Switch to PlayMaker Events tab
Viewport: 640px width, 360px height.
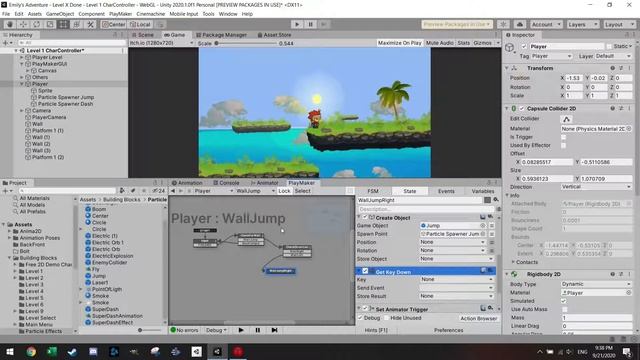[446, 191]
